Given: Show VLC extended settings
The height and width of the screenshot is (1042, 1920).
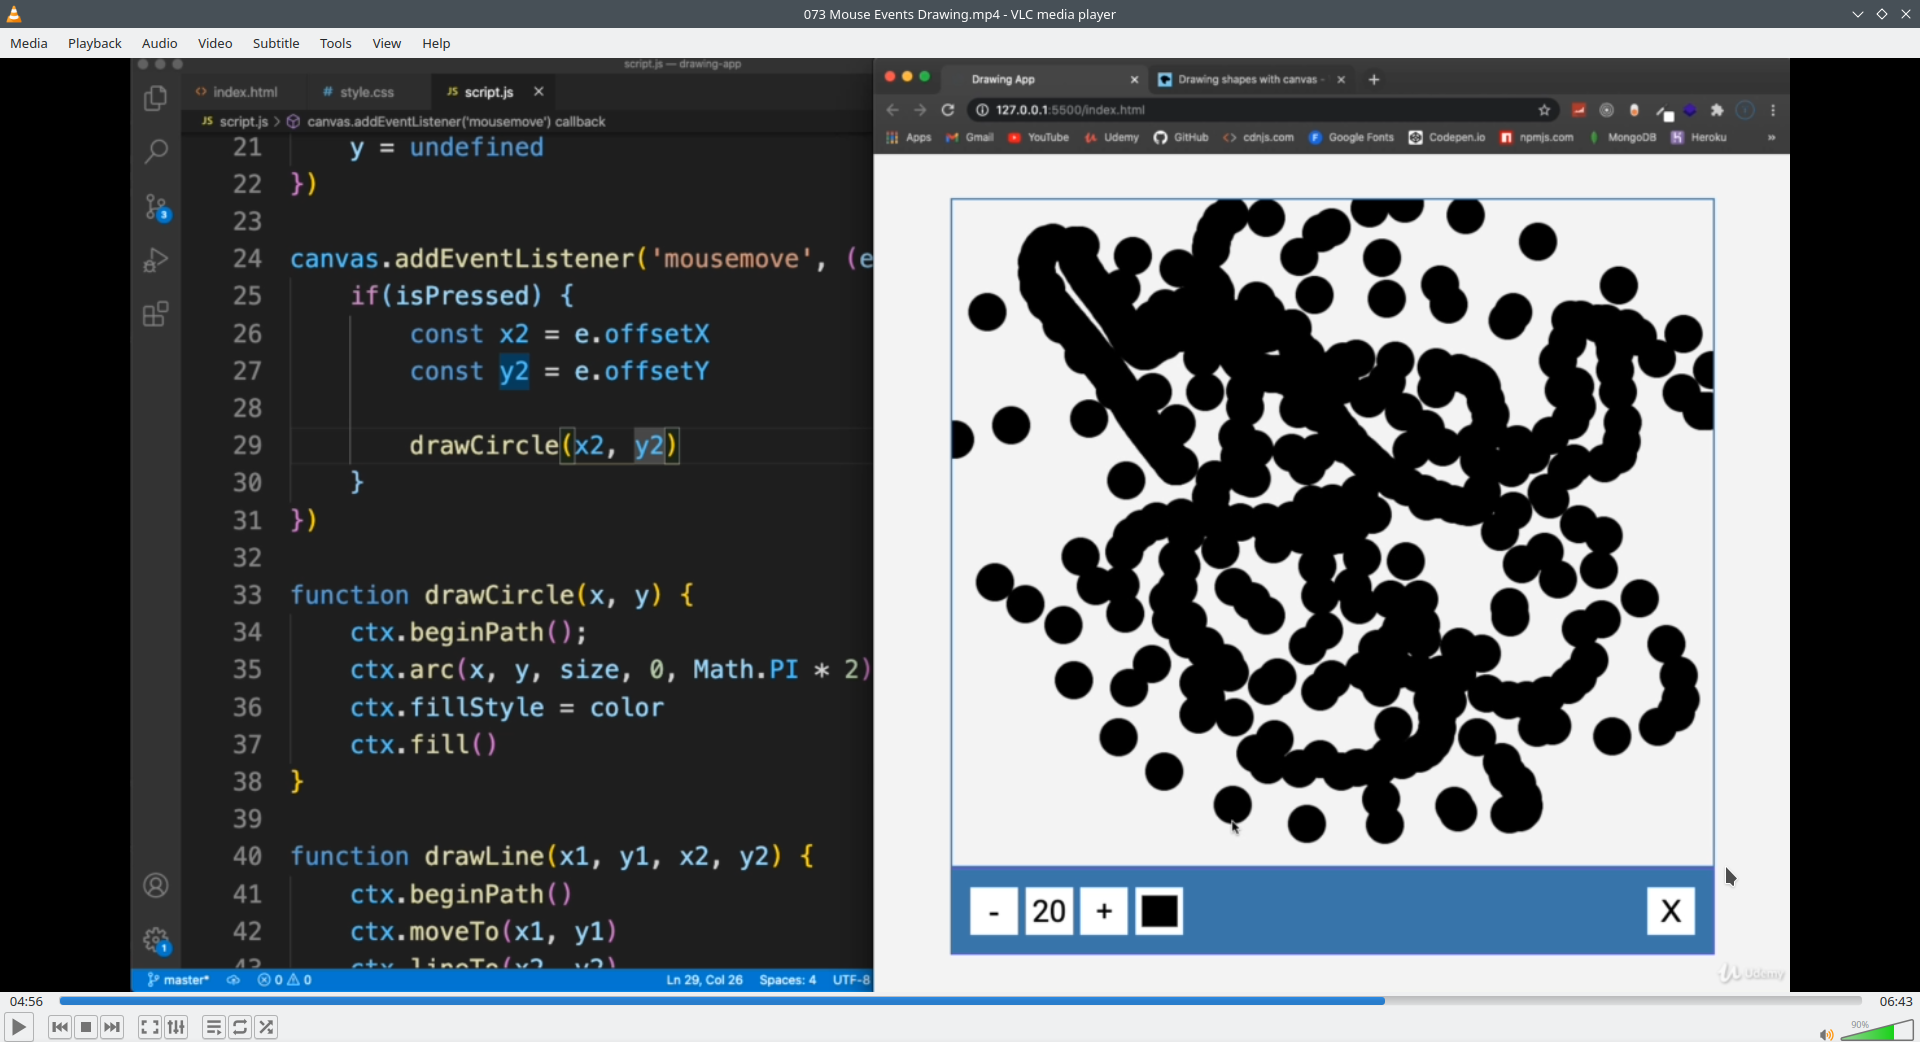Looking at the screenshot, I should pos(176,1027).
